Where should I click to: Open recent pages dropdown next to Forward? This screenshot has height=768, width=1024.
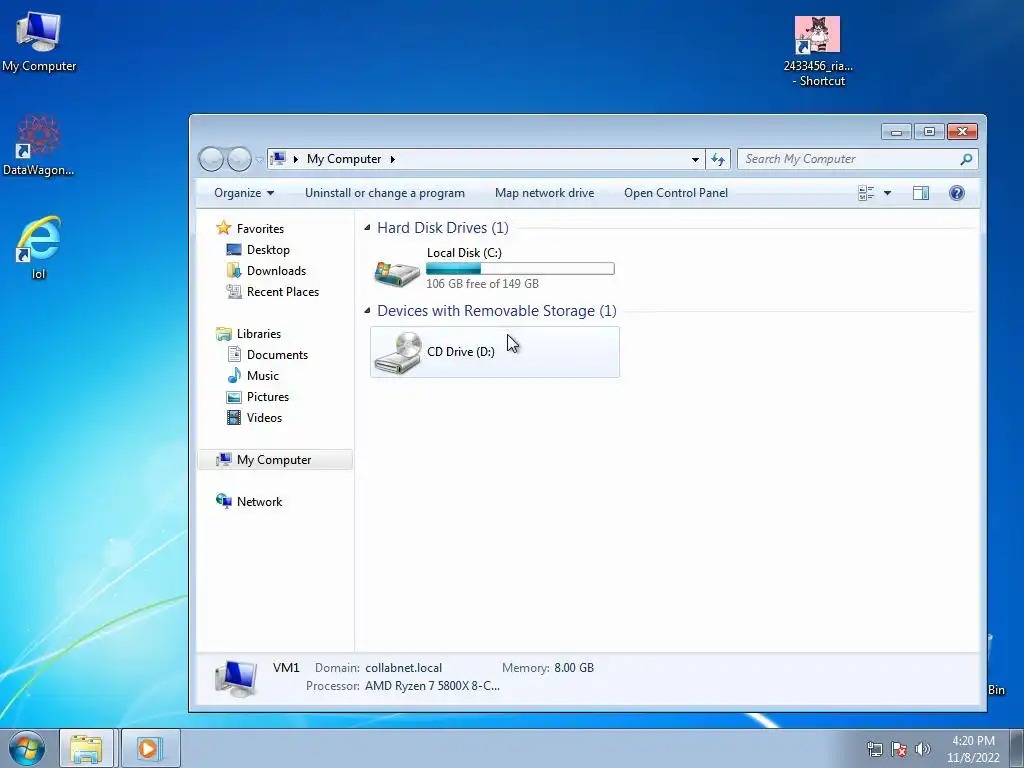pyautogui.click(x=259, y=160)
